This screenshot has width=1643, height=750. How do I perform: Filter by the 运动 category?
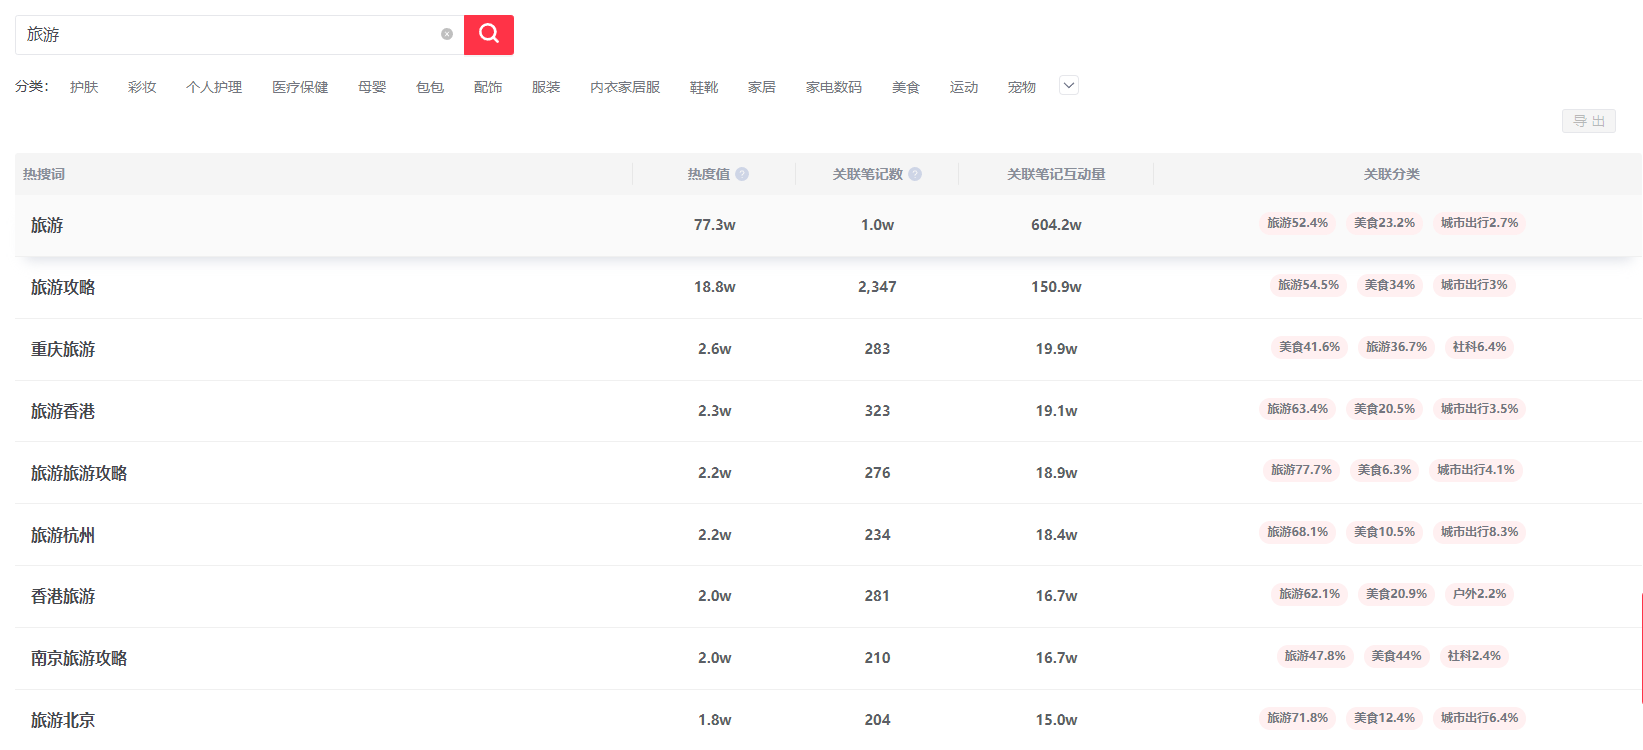964,87
